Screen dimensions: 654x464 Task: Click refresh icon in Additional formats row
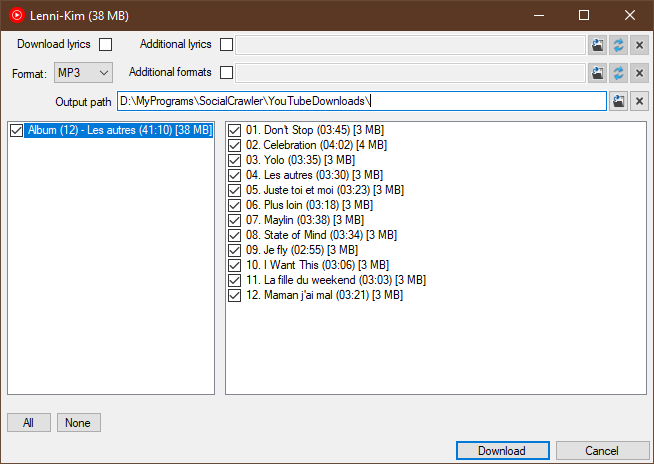point(619,73)
